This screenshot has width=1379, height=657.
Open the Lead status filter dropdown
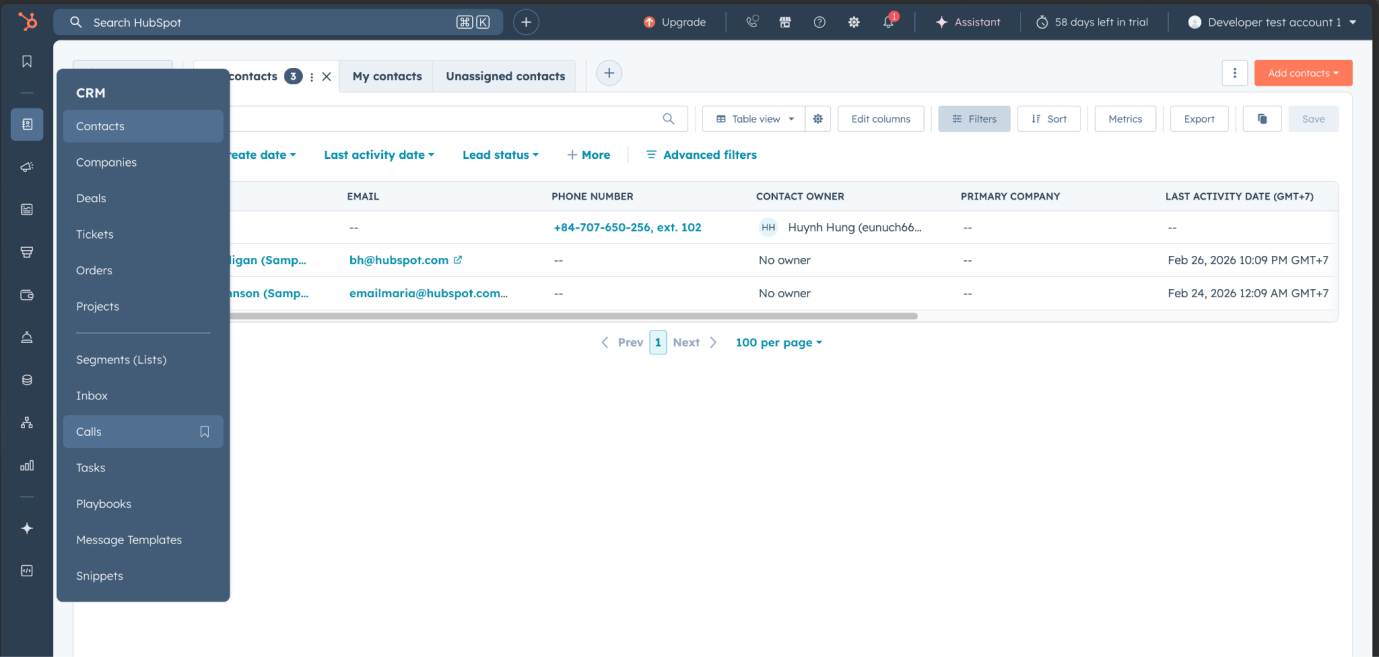pyautogui.click(x=500, y=155)
